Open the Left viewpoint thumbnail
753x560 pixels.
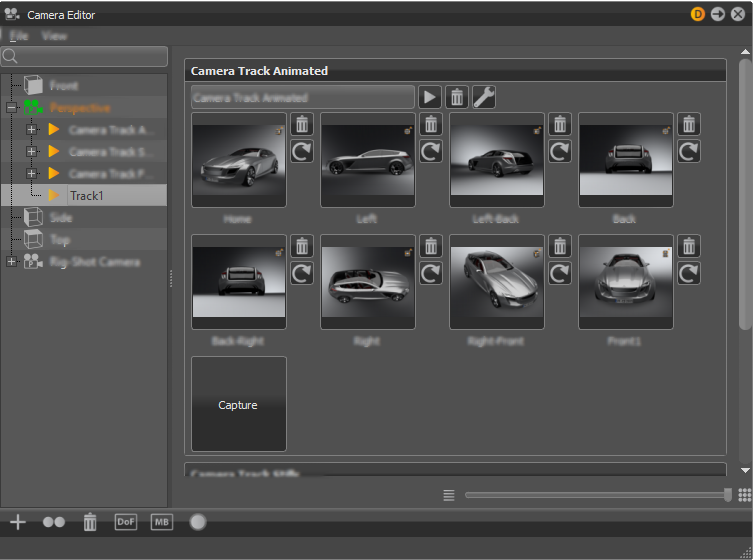tap(368, 160)
